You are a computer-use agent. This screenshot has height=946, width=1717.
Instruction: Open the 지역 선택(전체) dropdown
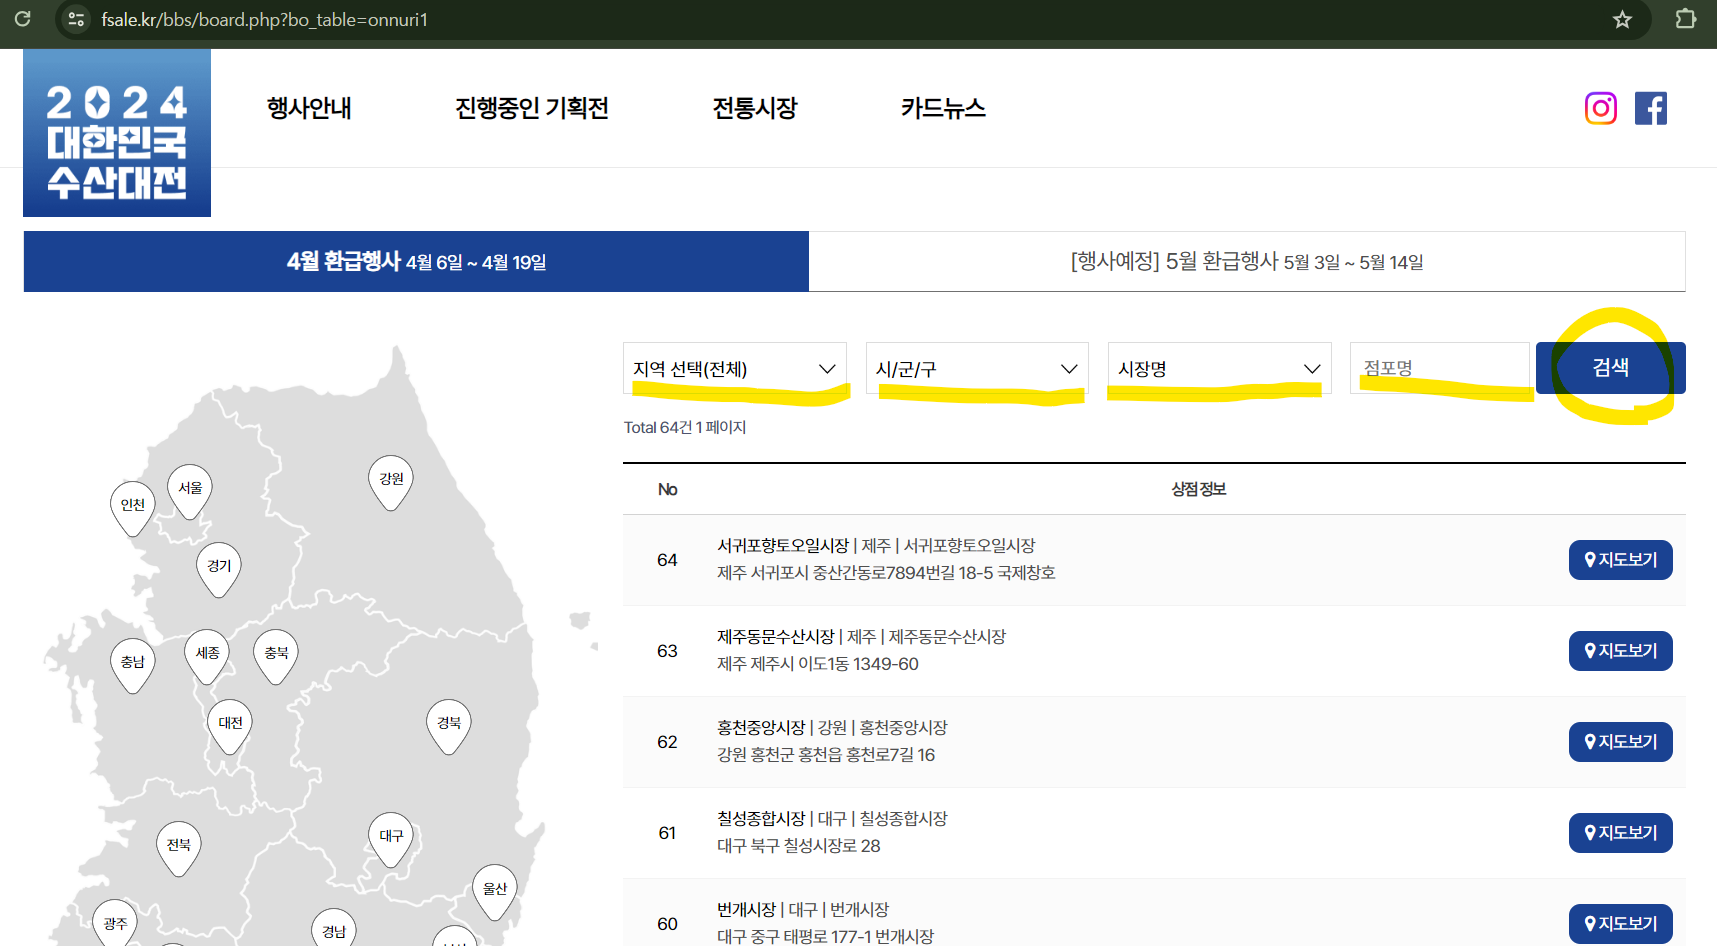pos(735,368)
